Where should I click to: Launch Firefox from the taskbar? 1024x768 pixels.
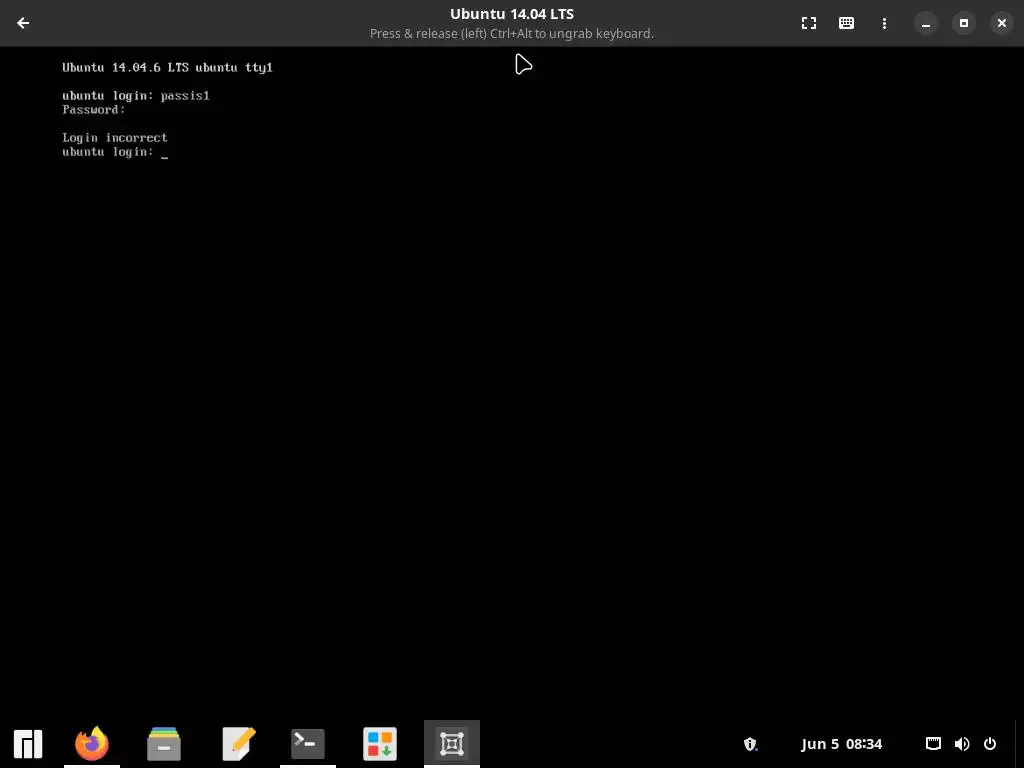tap(92, 744)
